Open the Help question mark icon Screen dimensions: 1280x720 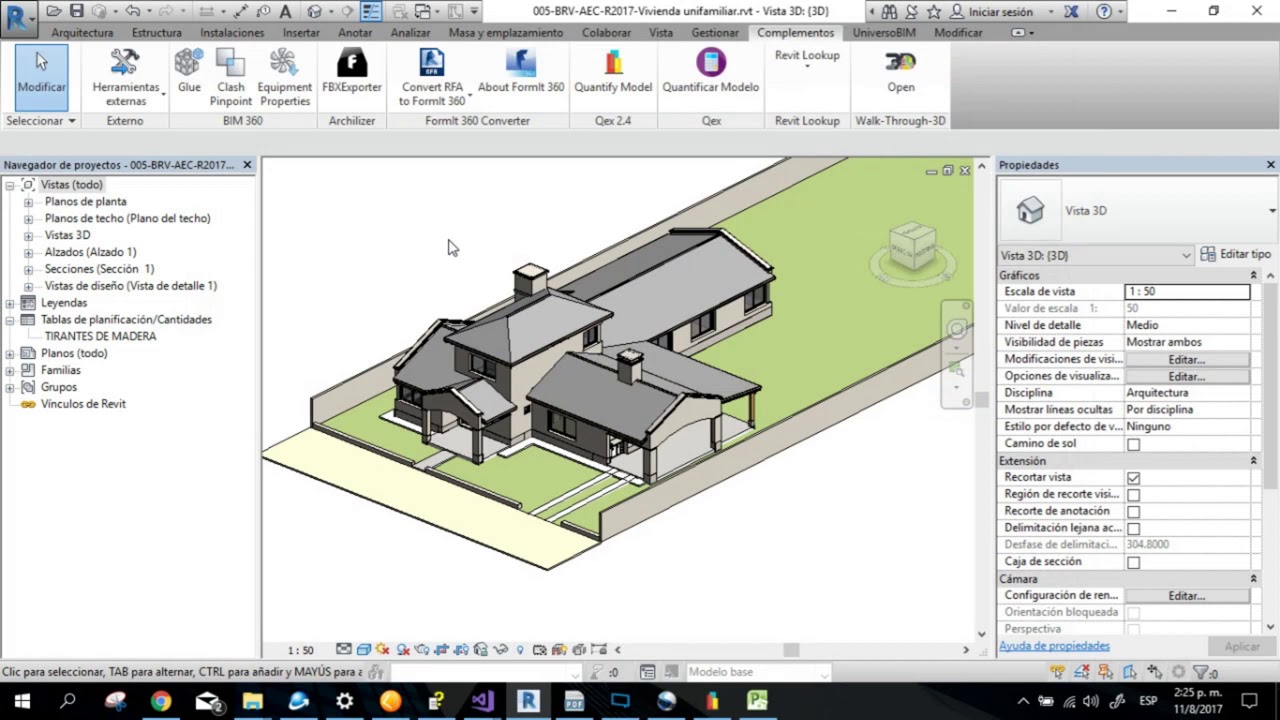click(1104, 12)
